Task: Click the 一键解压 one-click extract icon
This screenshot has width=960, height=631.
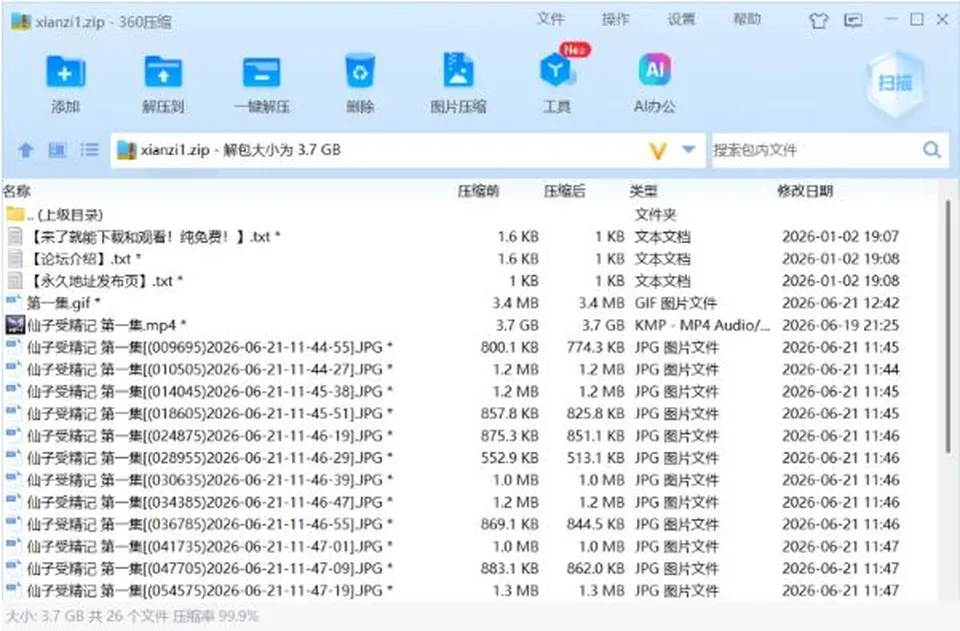Action: click(x=261, y=72)
